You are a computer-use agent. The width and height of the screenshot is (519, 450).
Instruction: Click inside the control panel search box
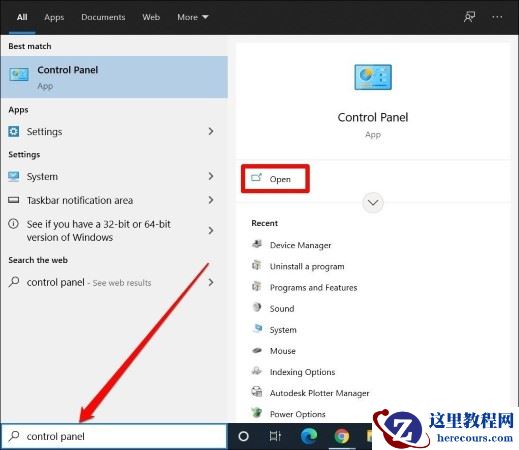[113, 436]
